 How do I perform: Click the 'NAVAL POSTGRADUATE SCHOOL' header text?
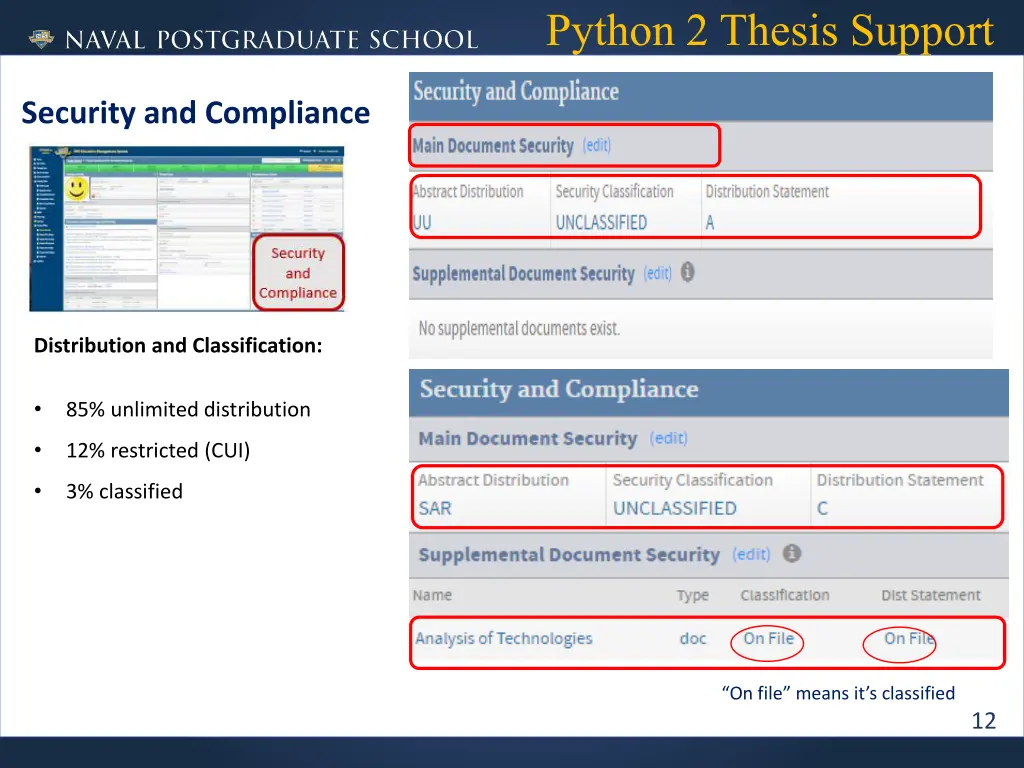(x=272, y=40)
